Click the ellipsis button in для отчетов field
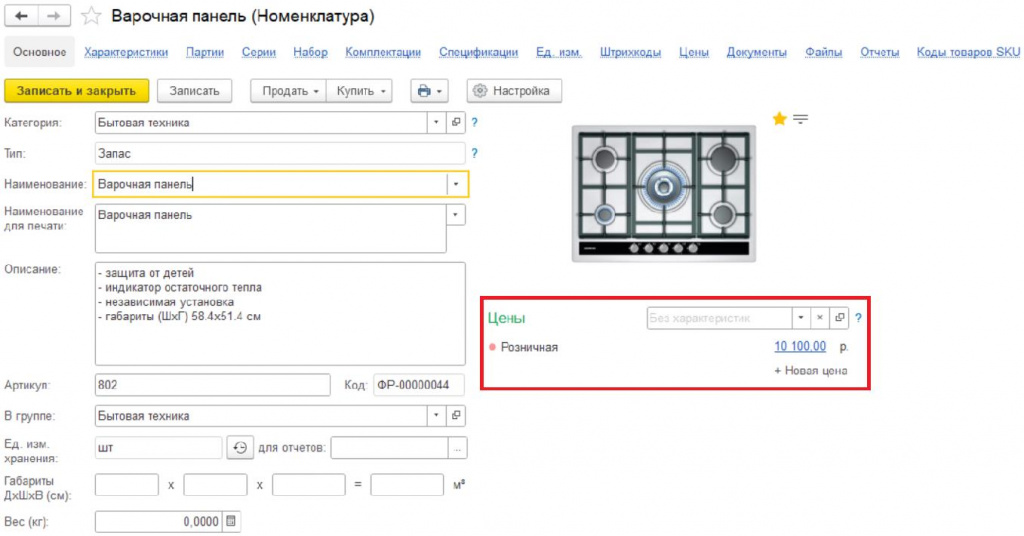 [x=458, y=448]
